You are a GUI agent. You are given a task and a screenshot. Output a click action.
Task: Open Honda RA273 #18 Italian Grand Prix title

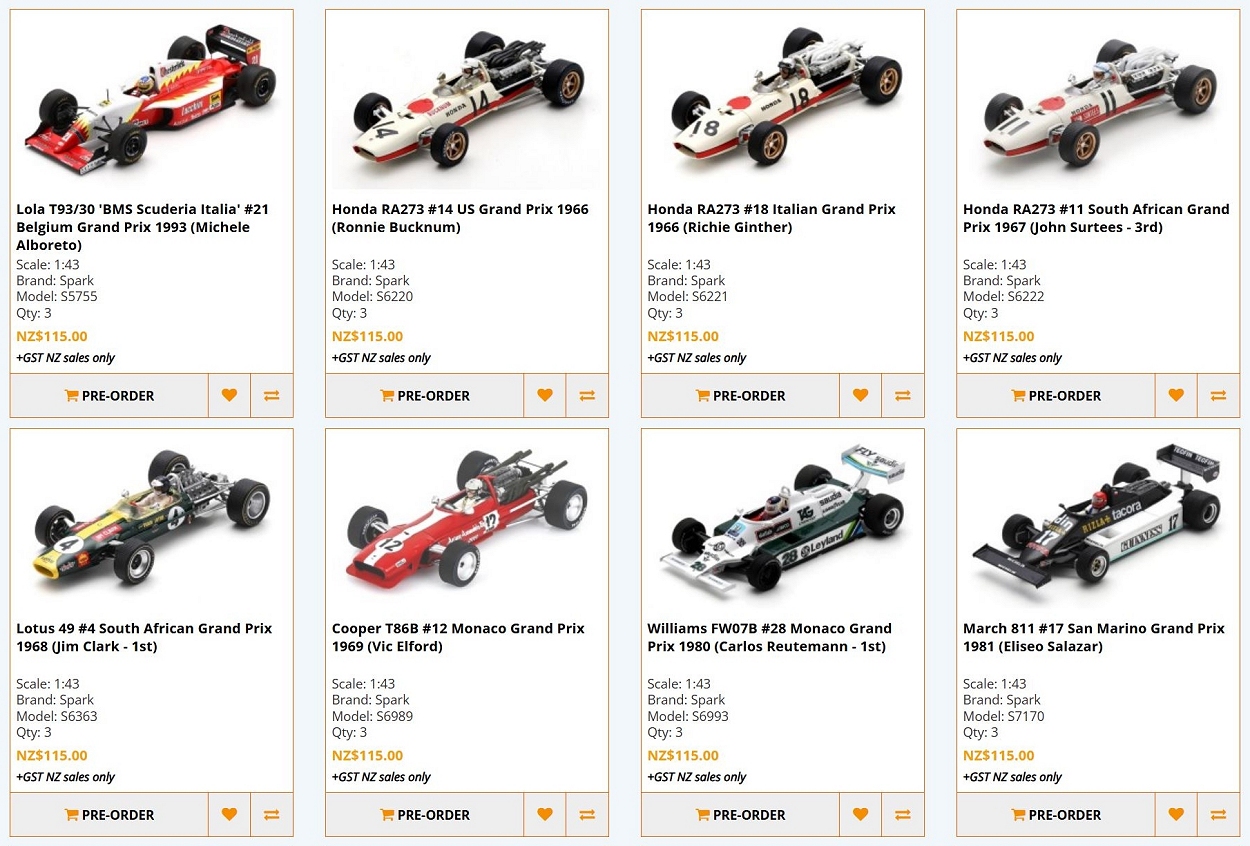771,218
